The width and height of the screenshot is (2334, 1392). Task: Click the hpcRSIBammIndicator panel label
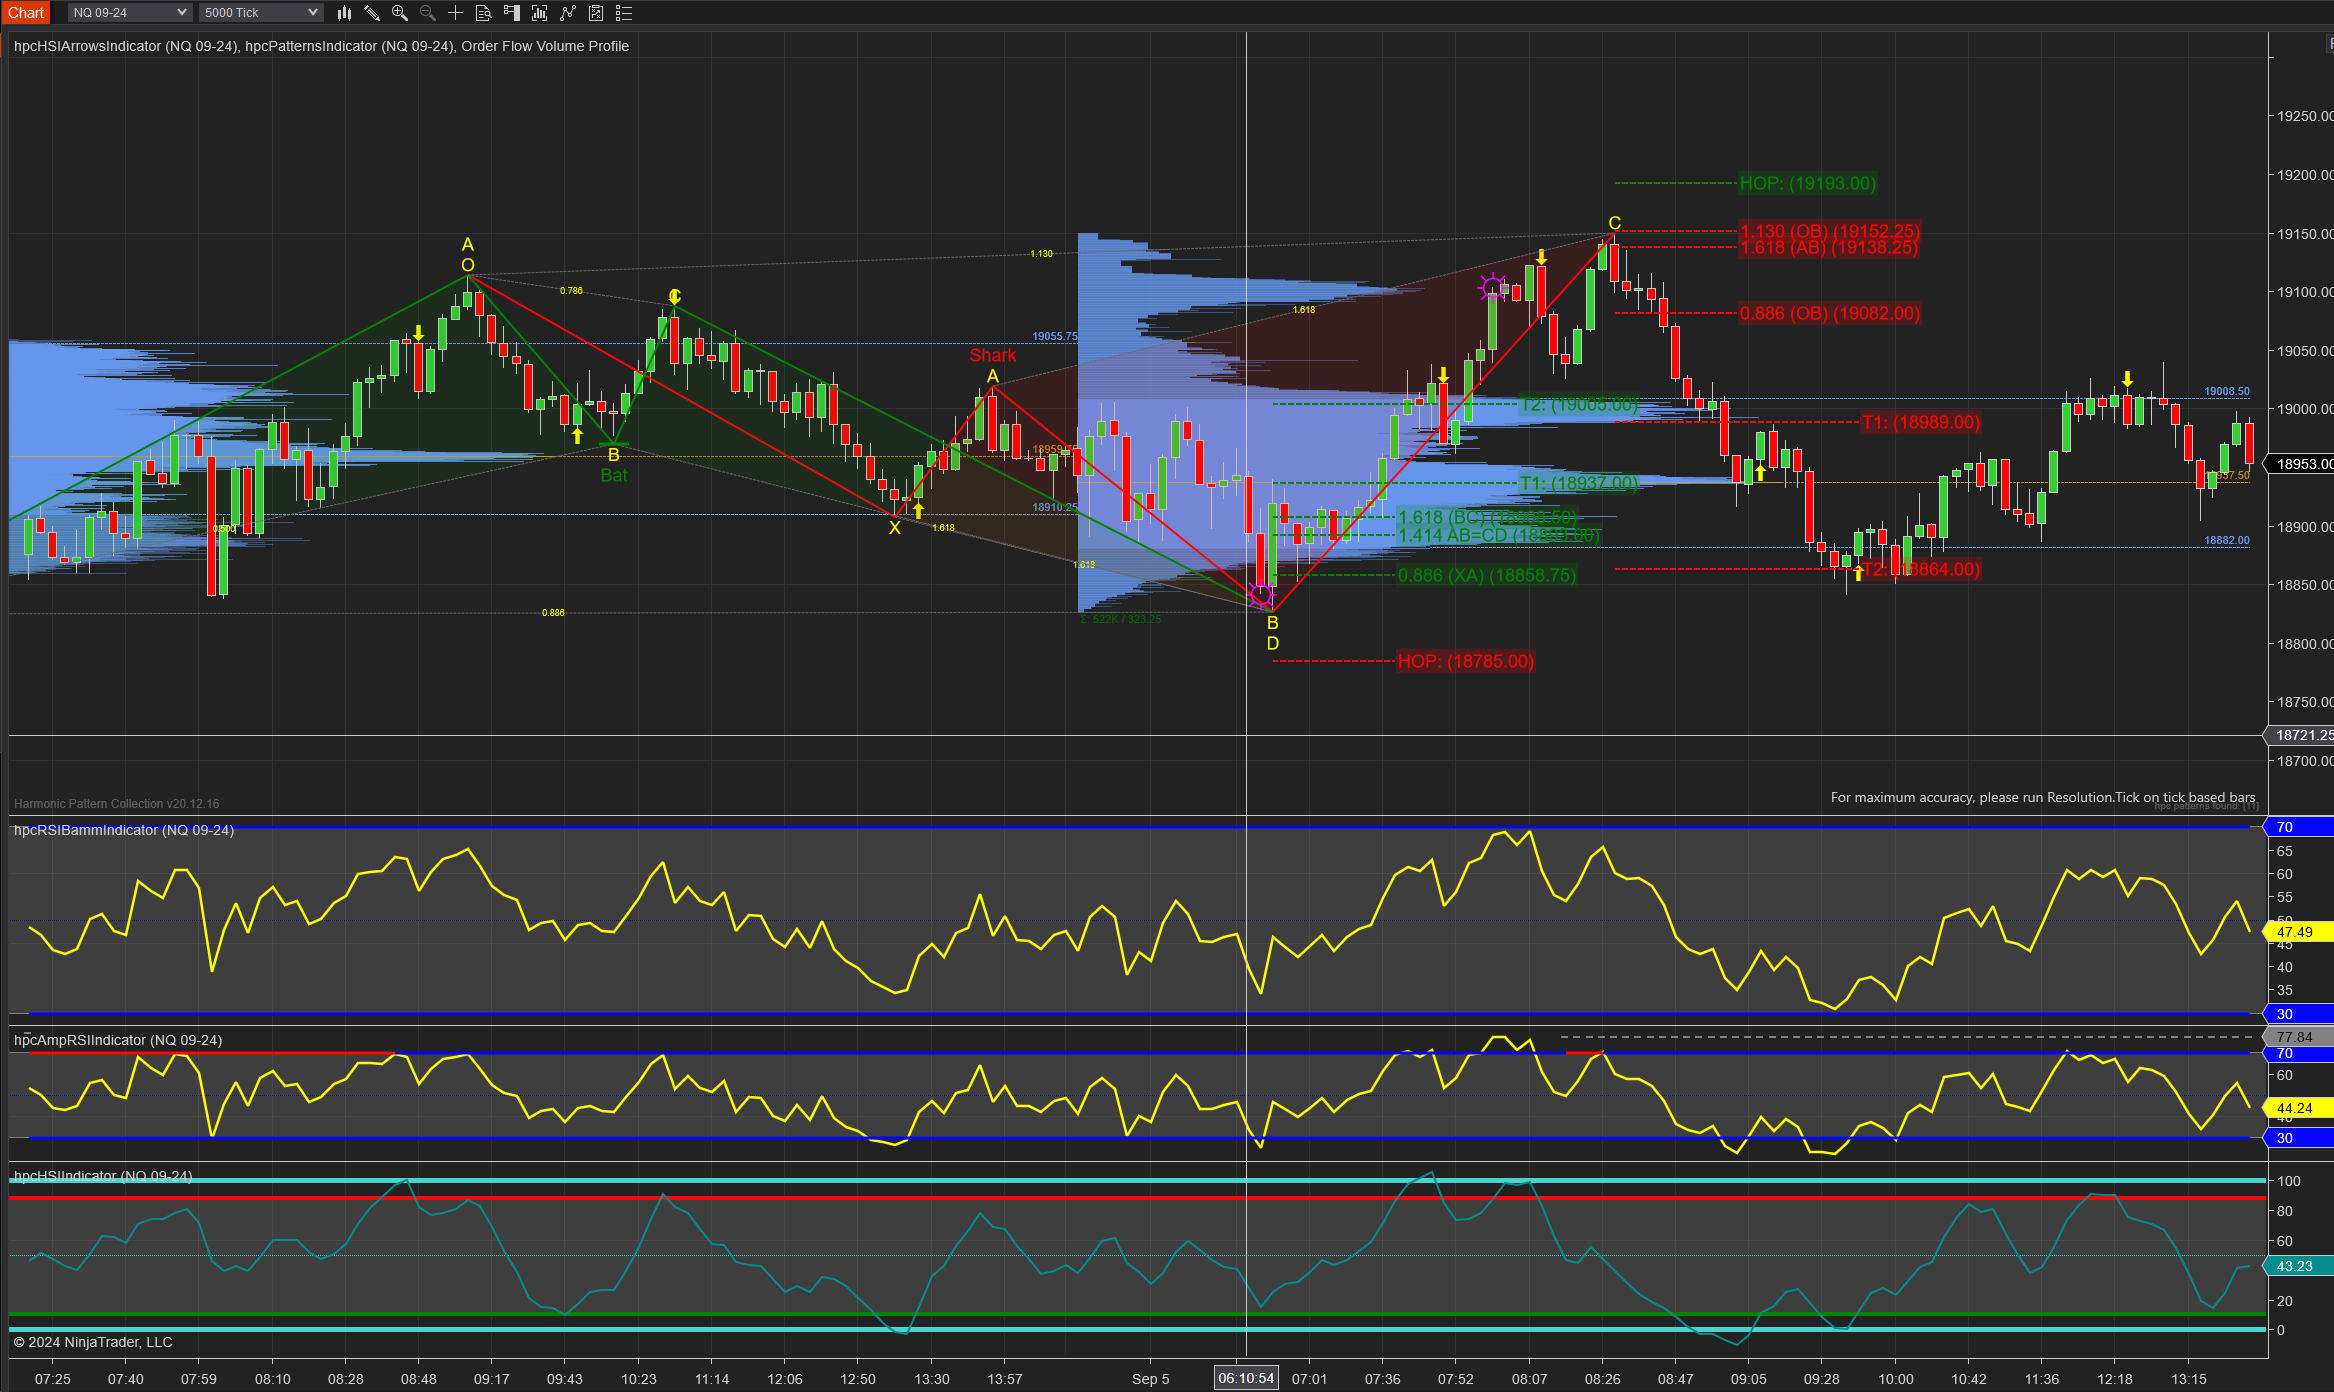click(x=124, y=830)
